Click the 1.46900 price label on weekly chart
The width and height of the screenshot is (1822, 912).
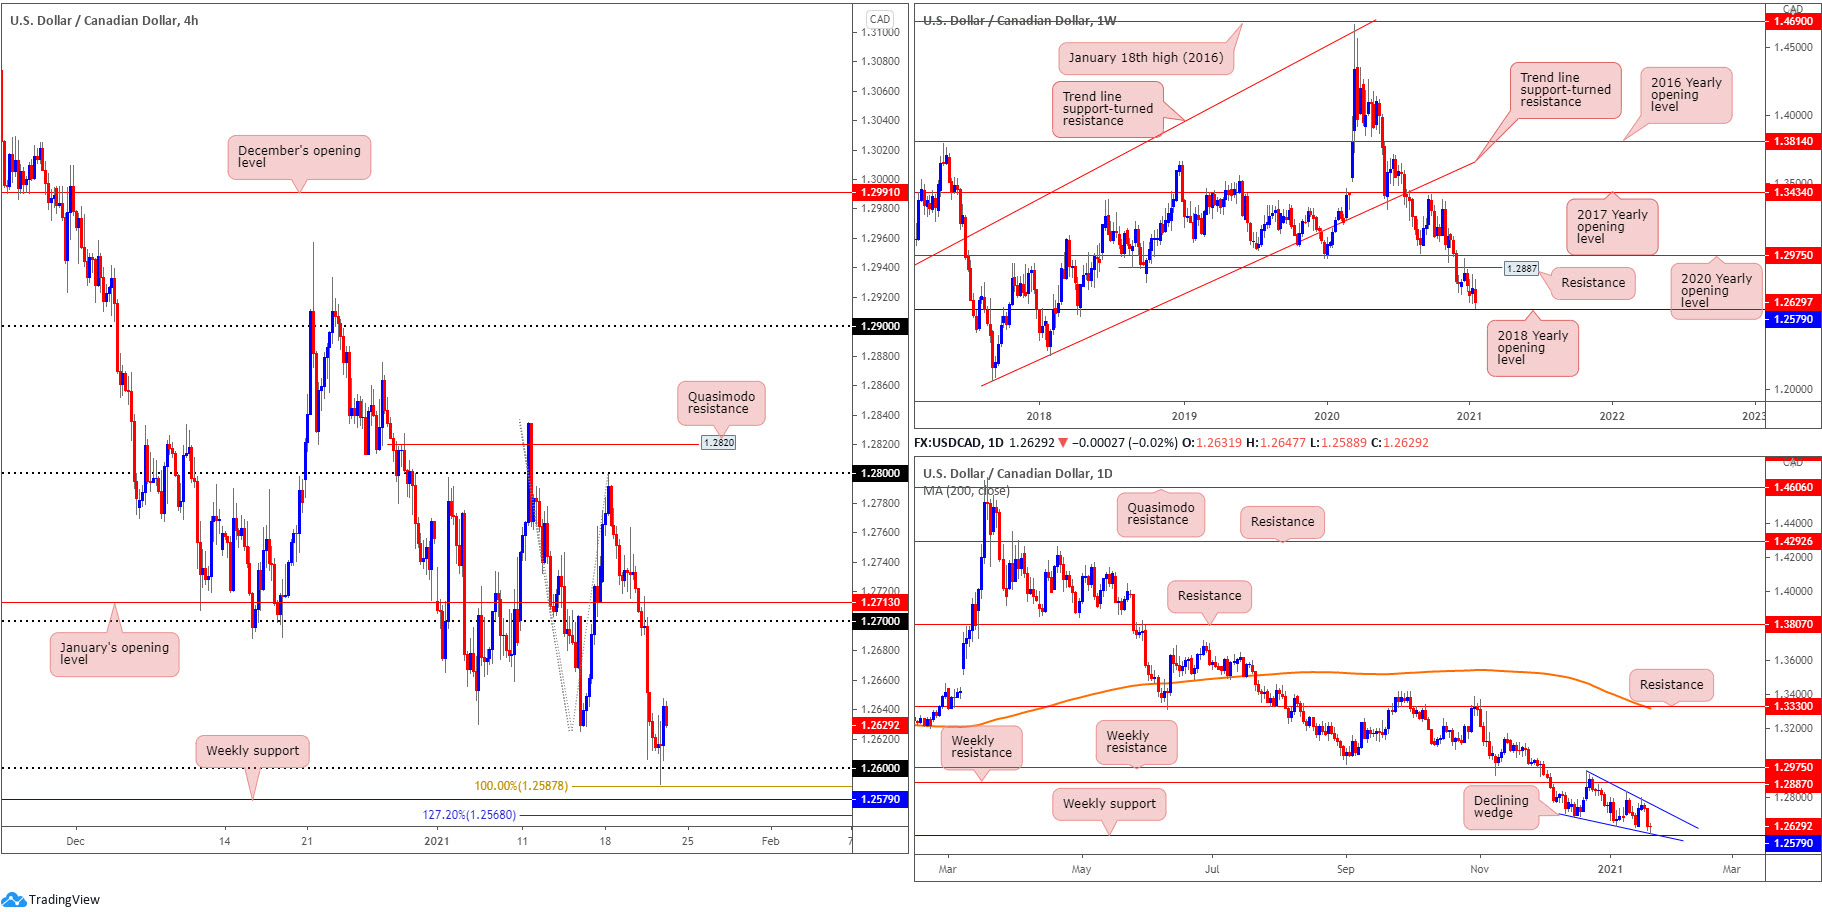click(x=1793, y=21)
